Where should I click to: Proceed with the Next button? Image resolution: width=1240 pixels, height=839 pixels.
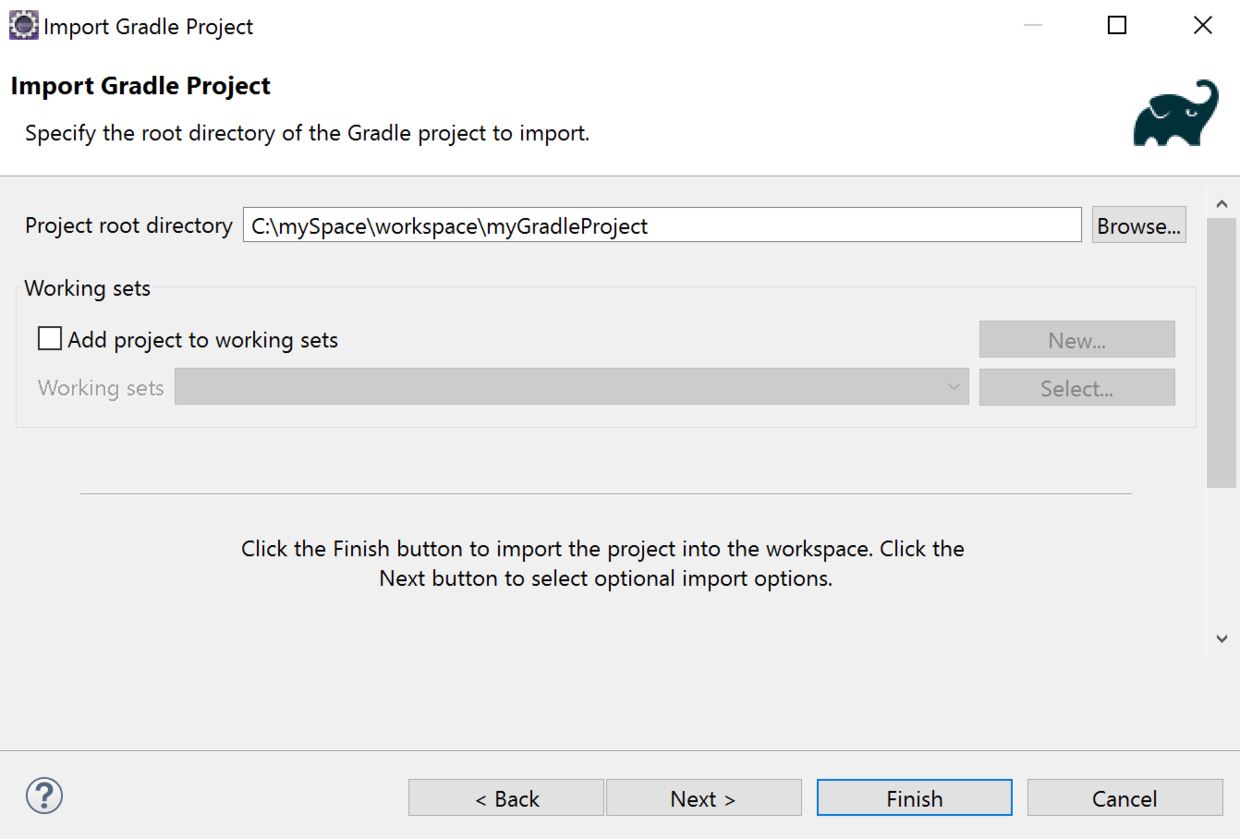pyautogui.click(x=703, y=798)
